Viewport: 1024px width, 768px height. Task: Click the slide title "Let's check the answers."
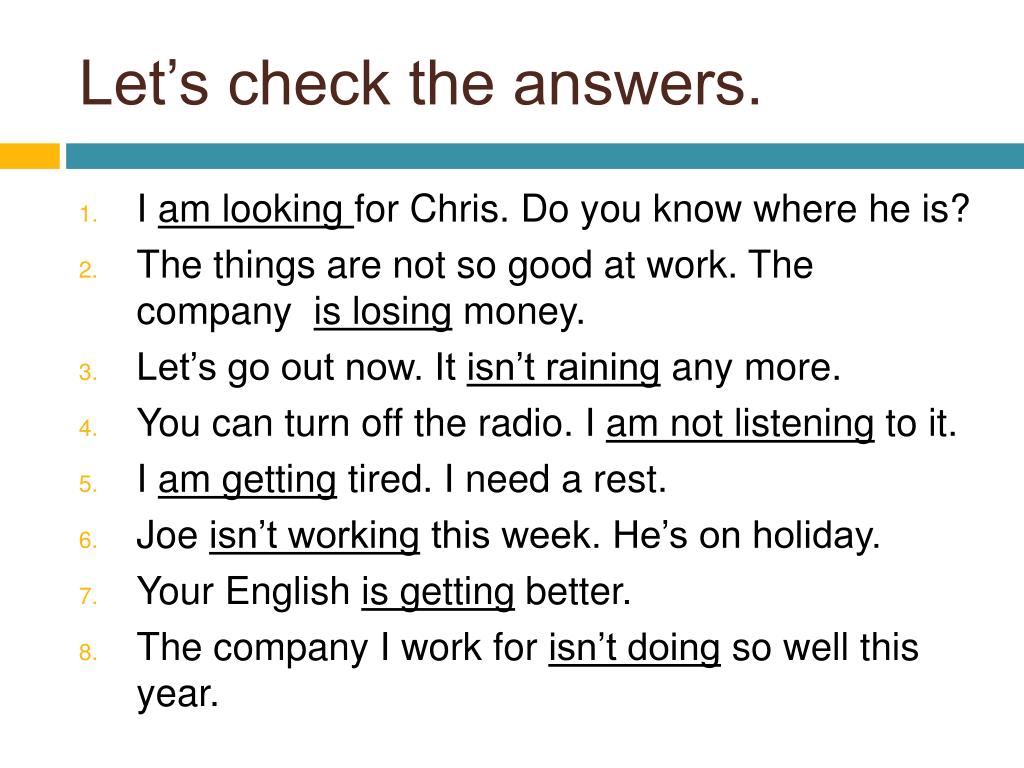(420, 84)
